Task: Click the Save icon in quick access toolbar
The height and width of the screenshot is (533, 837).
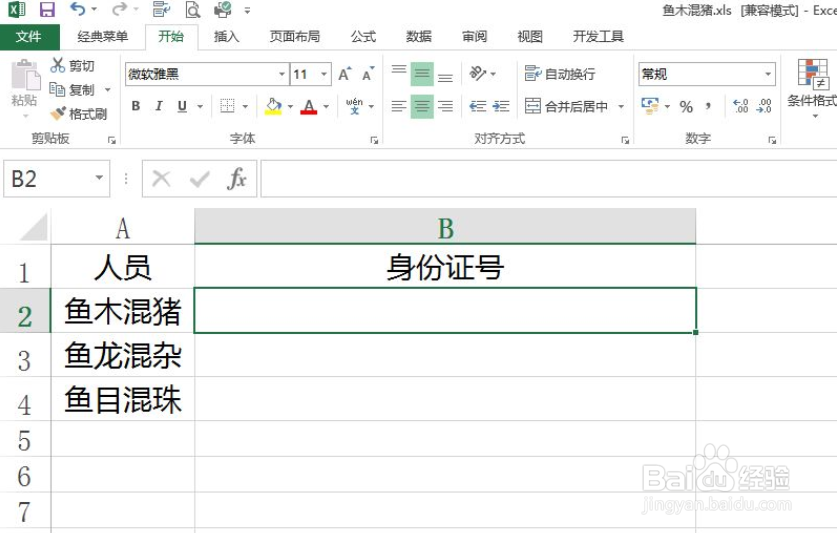Action: (x=48, y=9)
